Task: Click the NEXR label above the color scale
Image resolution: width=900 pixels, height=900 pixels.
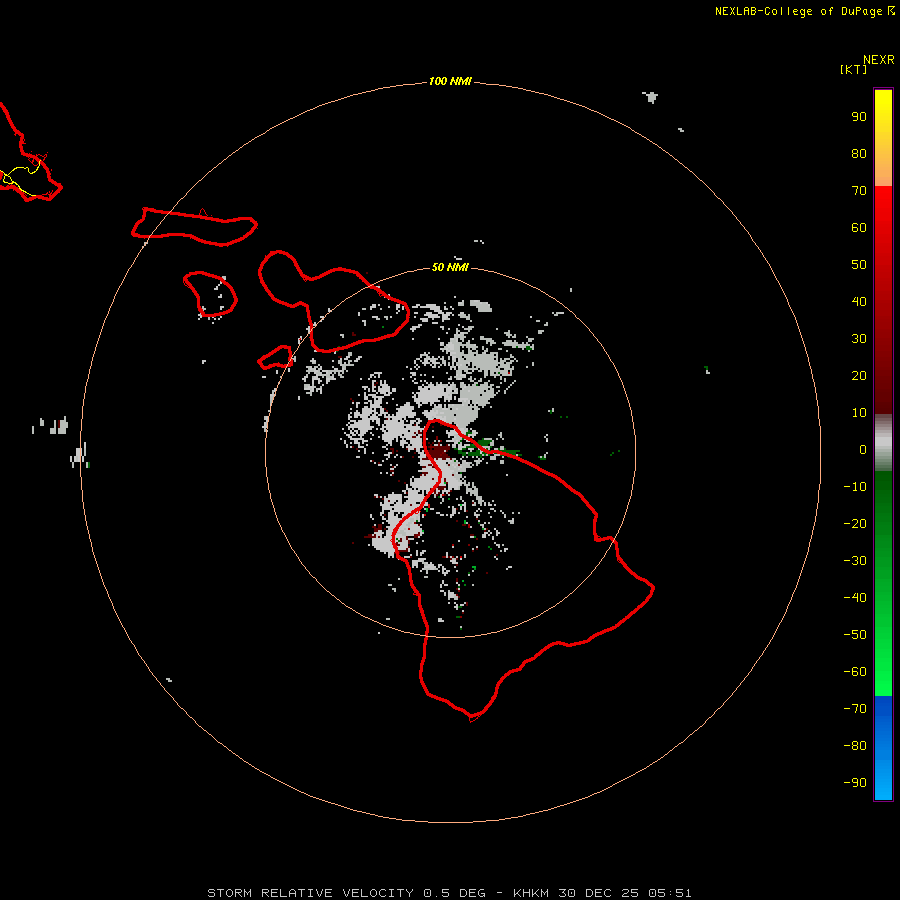Action: [879, 60]
